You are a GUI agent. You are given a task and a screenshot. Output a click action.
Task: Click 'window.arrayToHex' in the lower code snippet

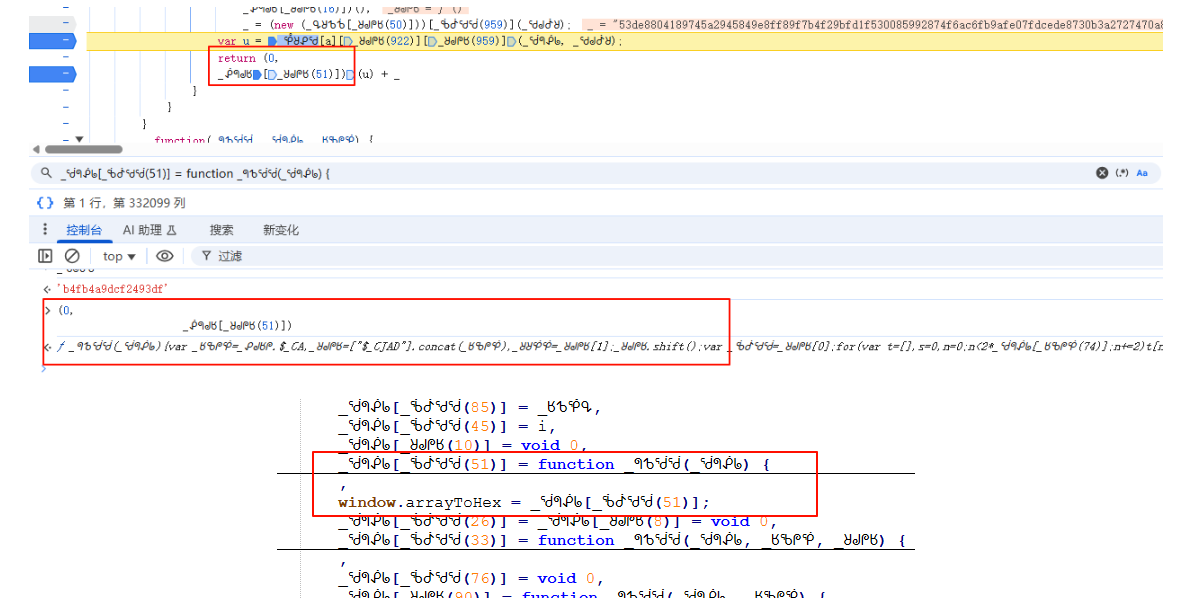click(420, 503)
